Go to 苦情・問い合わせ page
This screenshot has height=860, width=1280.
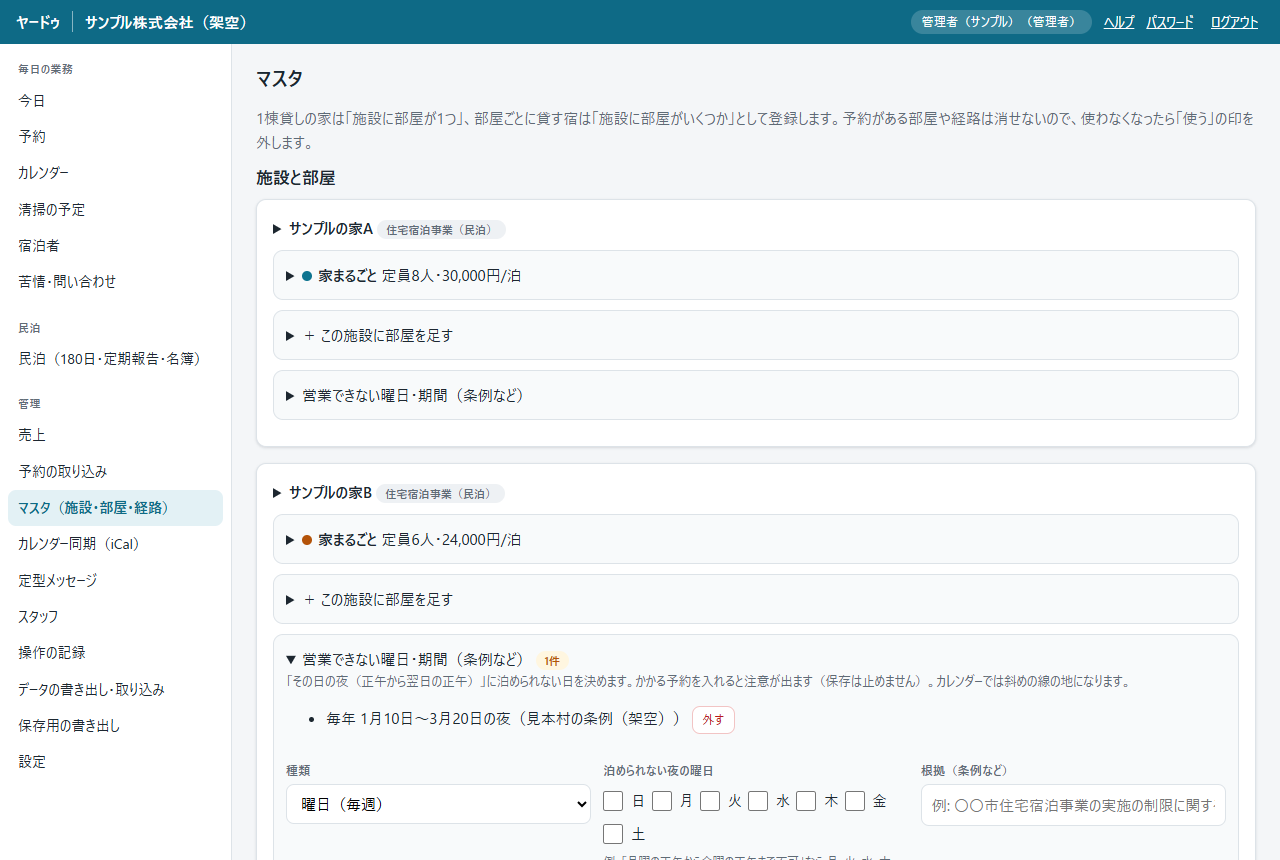[115, 281]
